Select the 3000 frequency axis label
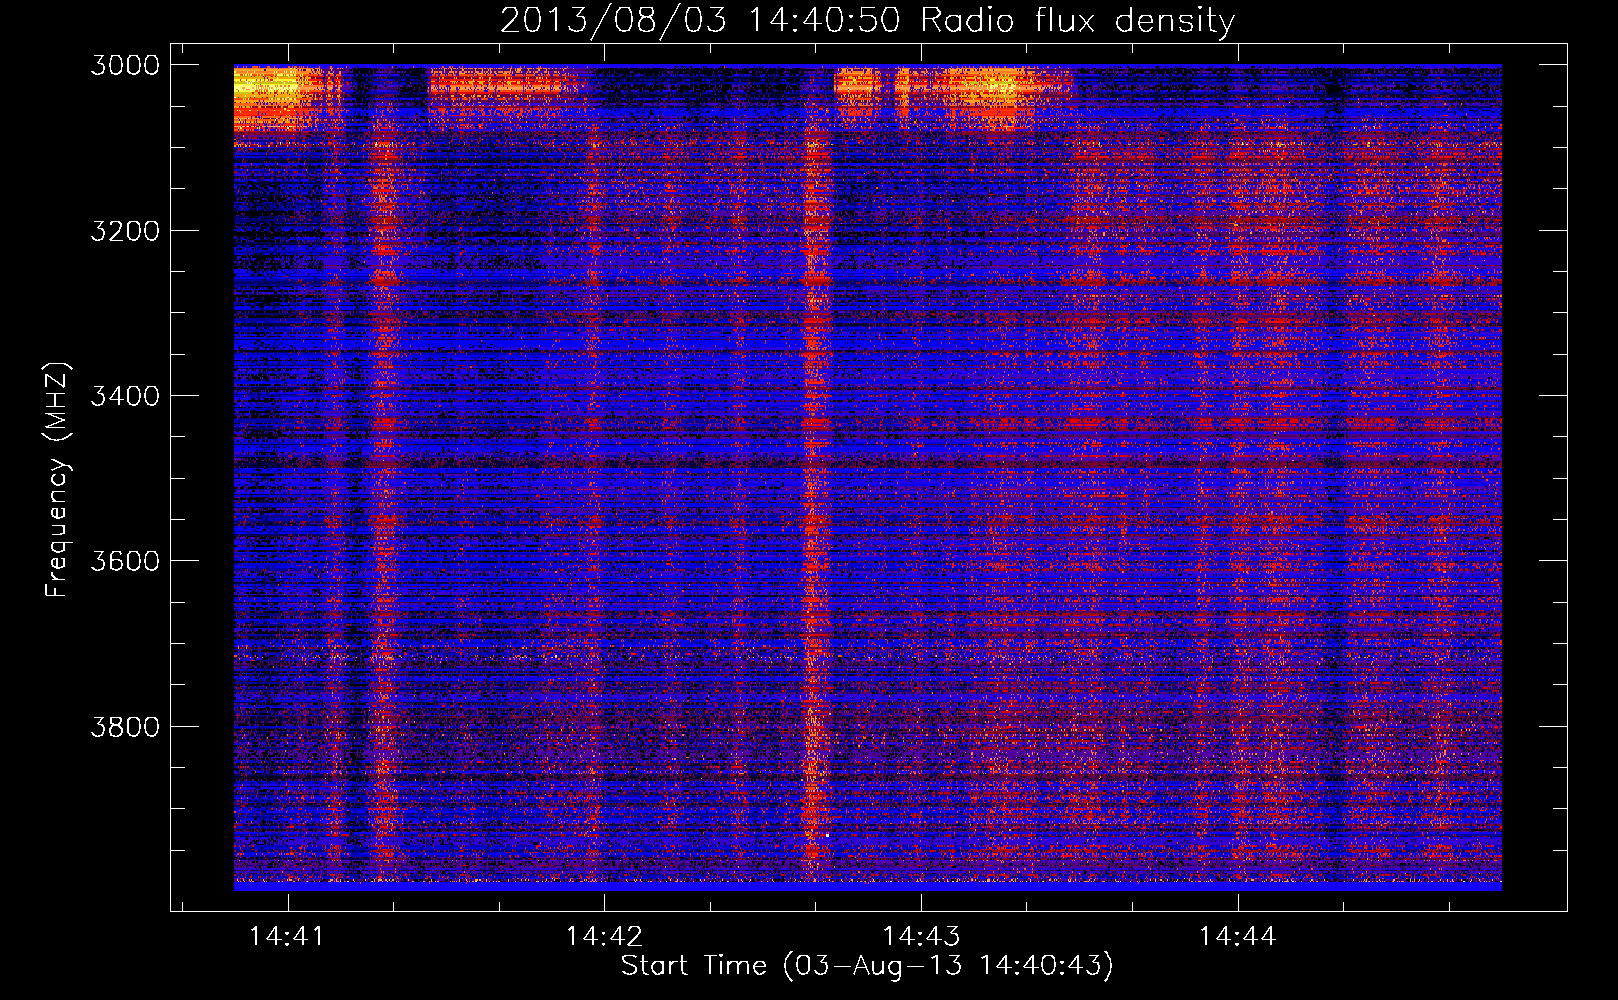 click(x=125, y=65)
